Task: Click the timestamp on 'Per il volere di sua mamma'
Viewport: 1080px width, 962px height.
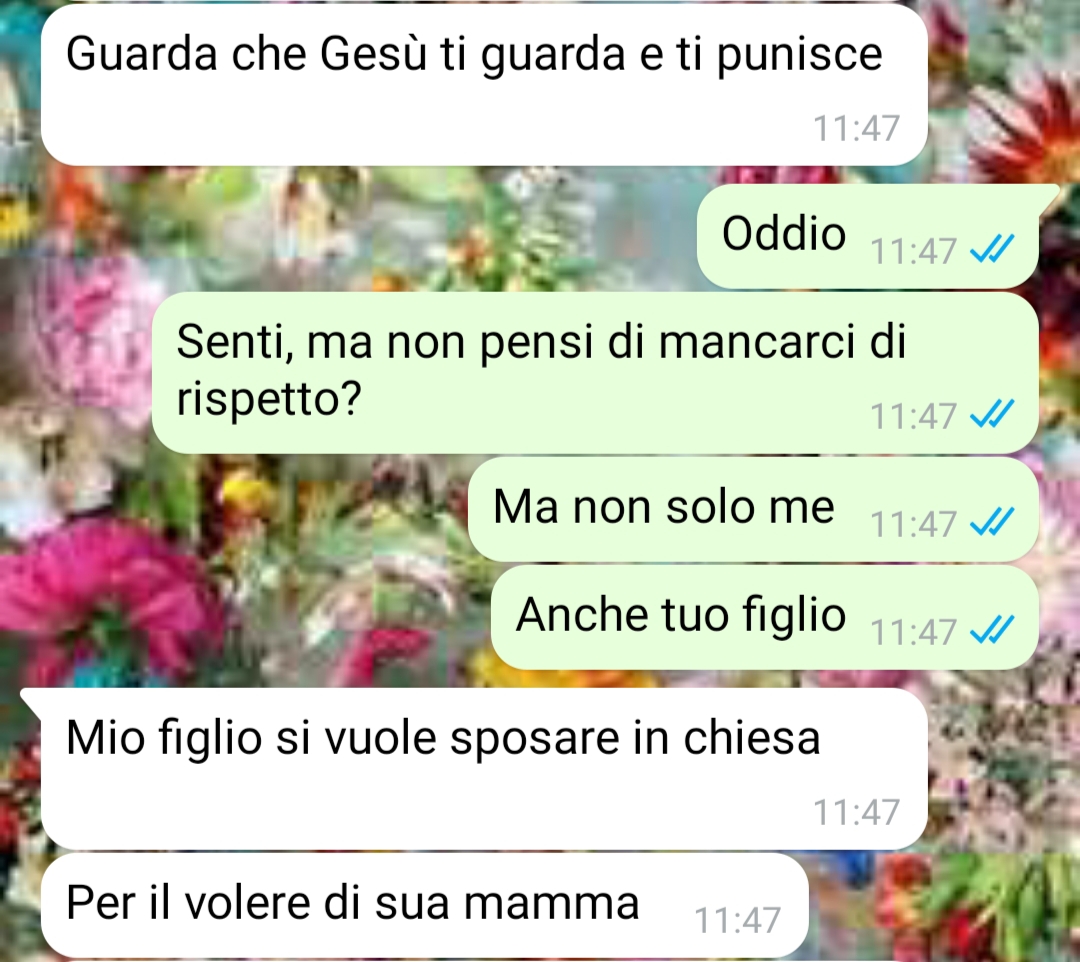Action: 737,920
